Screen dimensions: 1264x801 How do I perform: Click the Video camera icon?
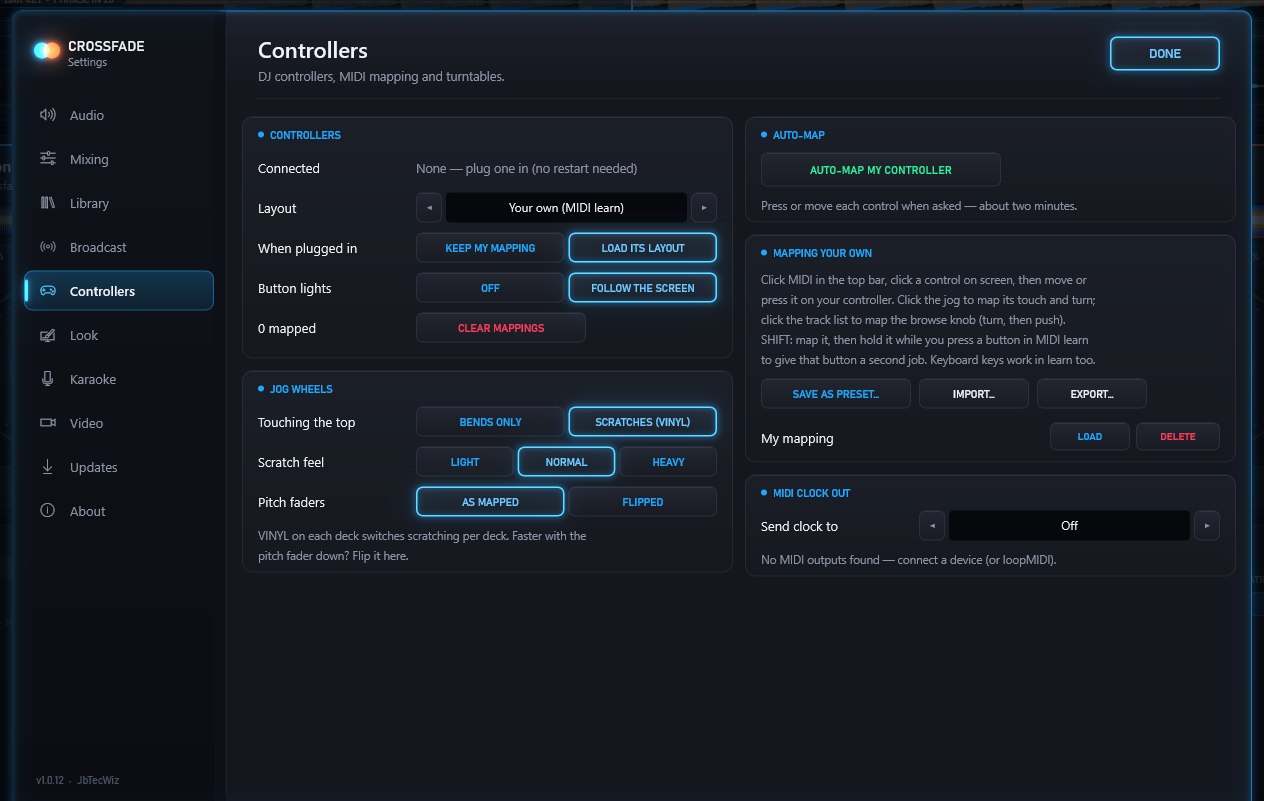(x=47, y=423)
